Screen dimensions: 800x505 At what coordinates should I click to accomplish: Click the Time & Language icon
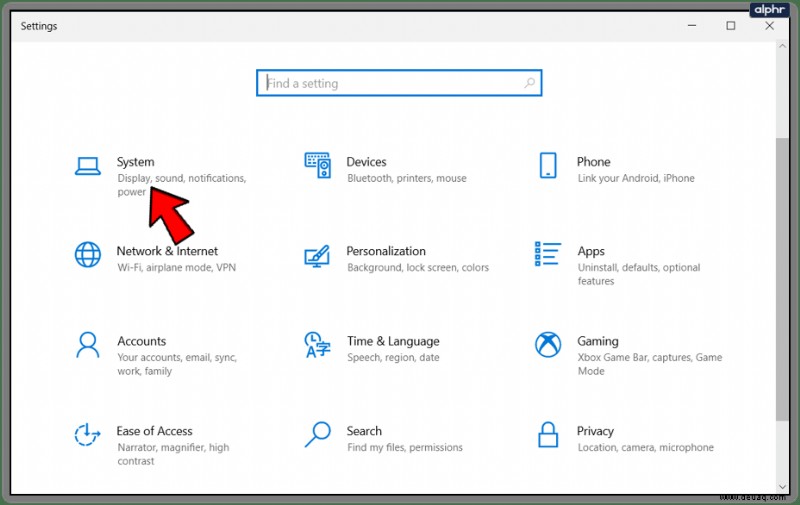pyautogui.click(x=317, y=345)
